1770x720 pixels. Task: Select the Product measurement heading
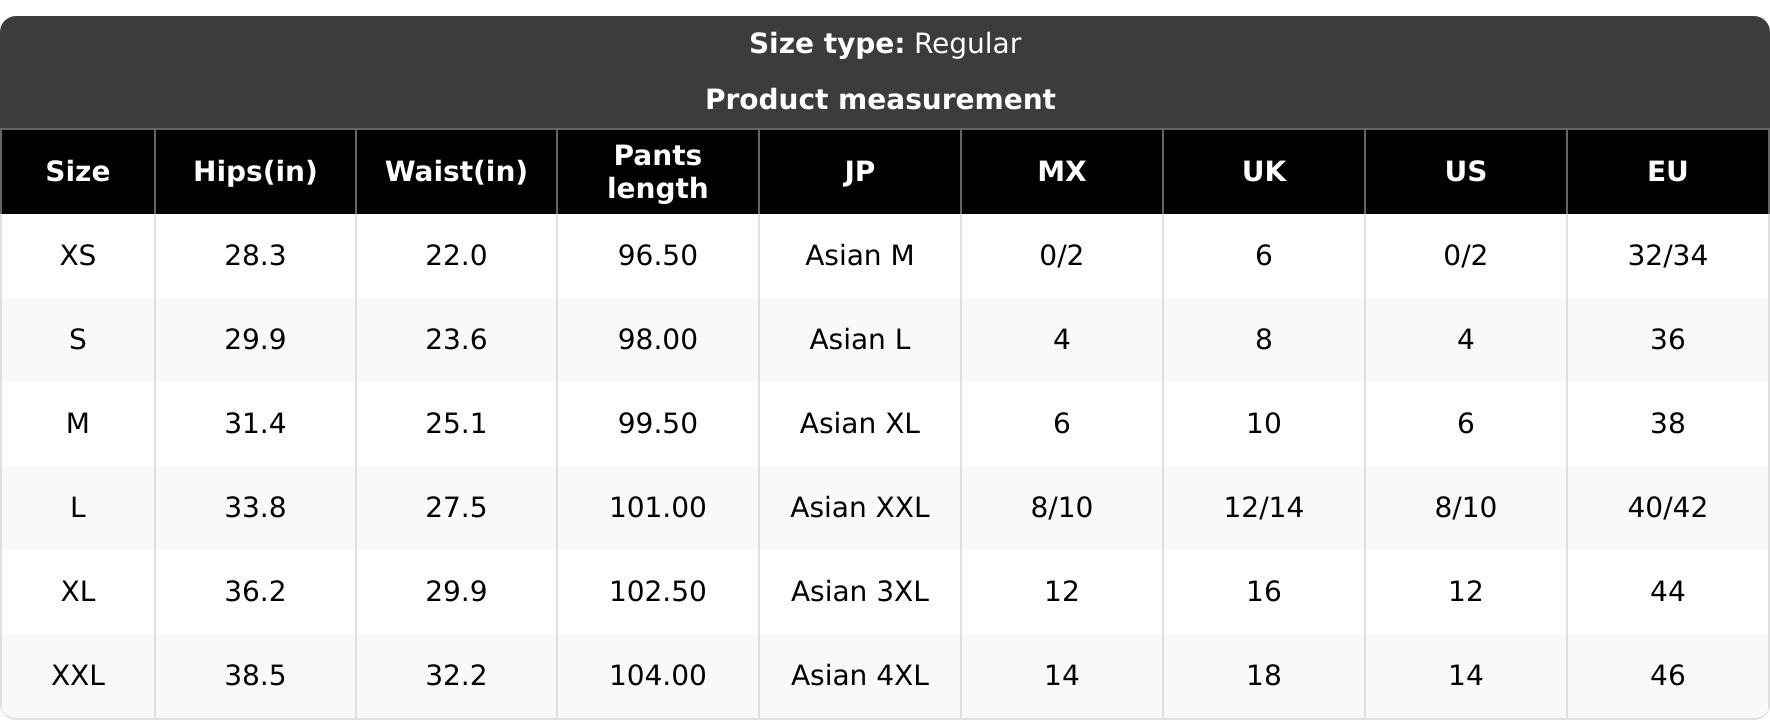(x=880, y=100)
